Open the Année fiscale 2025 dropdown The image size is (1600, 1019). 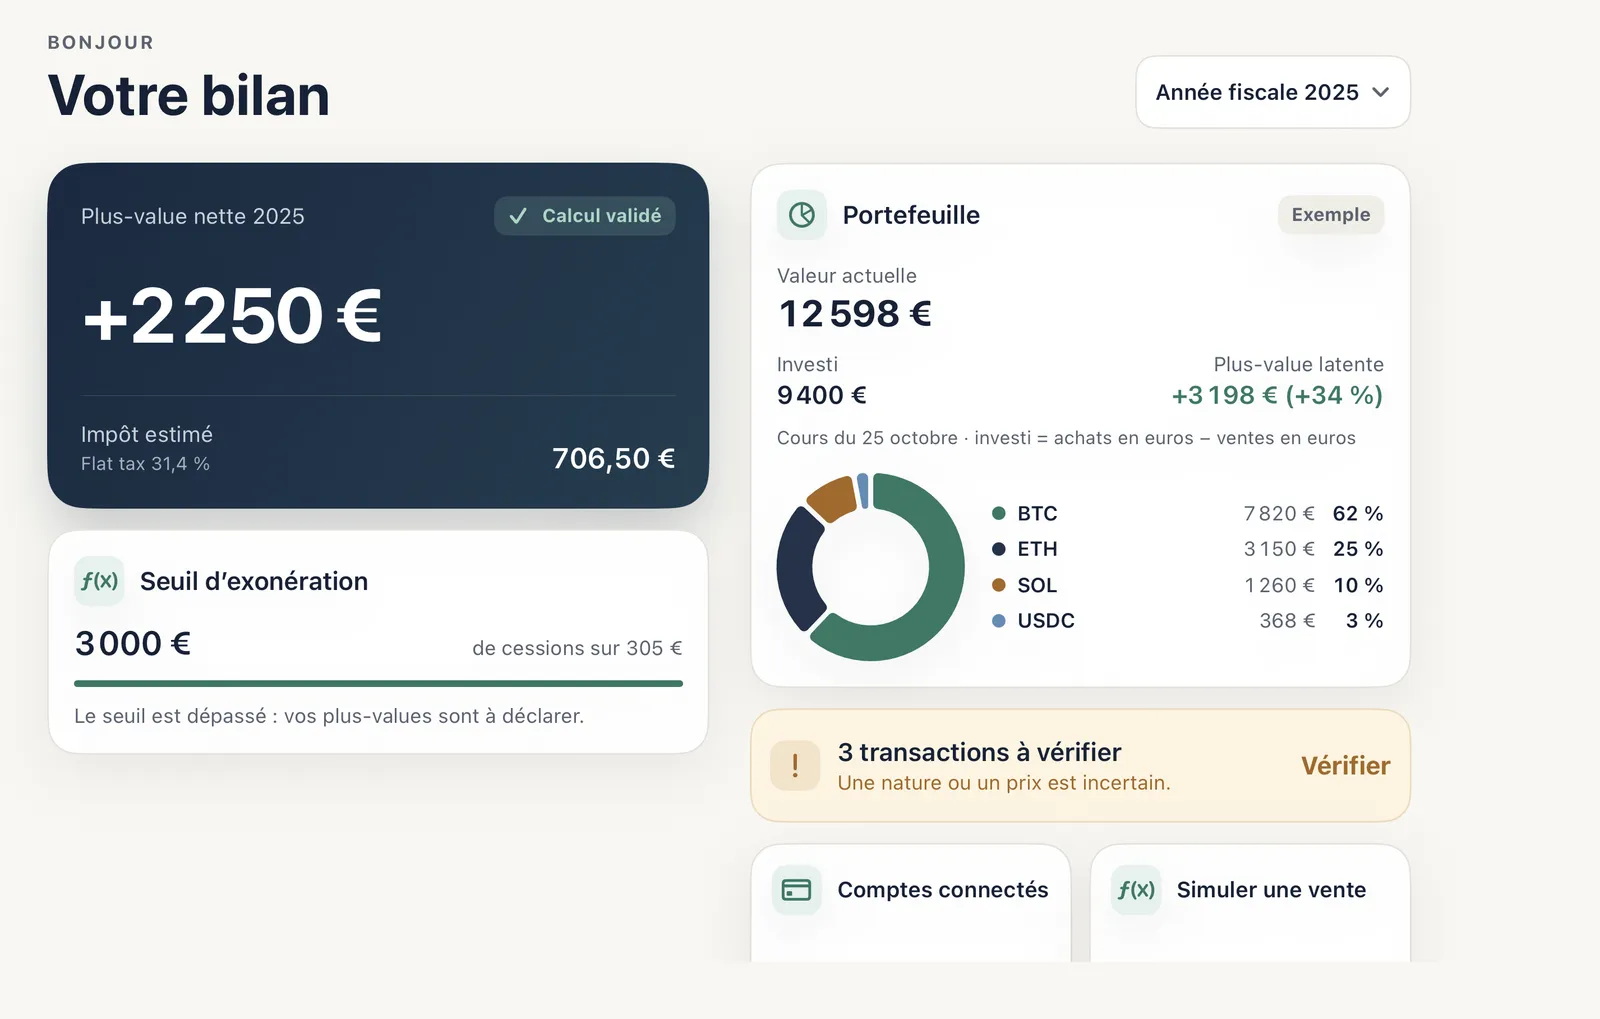[x=1273, y=92]
